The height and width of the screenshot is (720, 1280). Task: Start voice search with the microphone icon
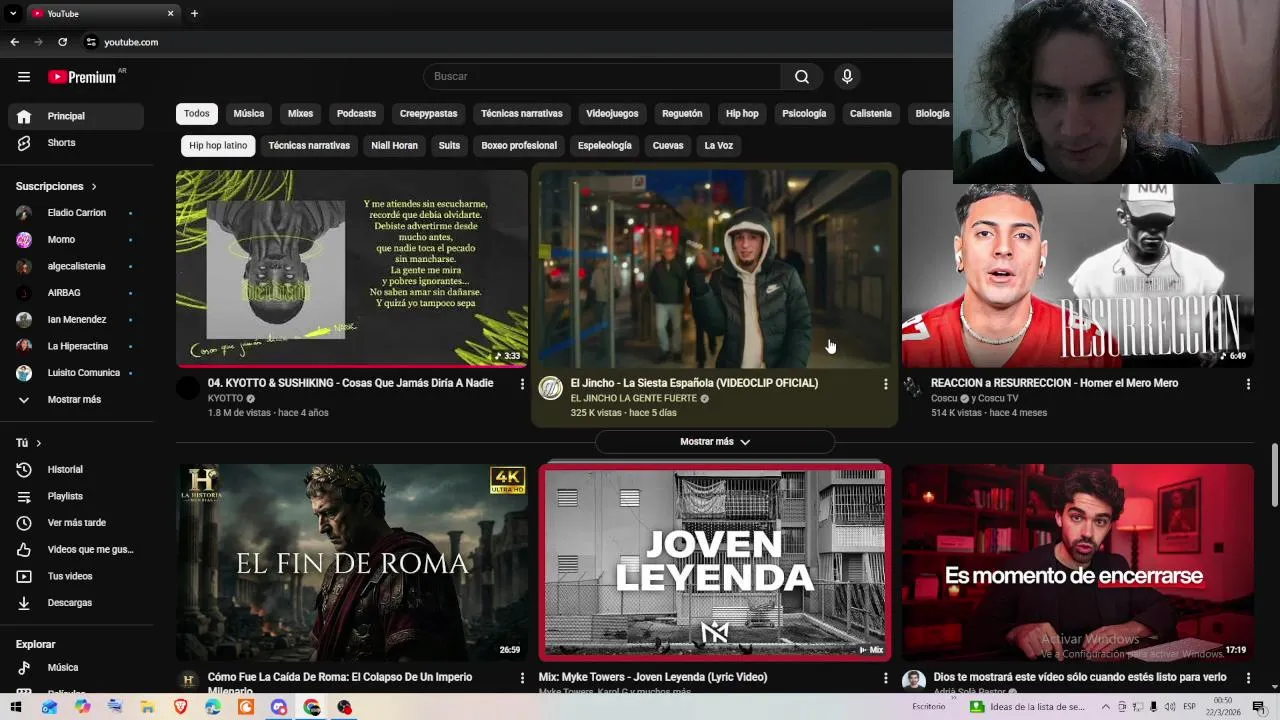click(847, 77)
